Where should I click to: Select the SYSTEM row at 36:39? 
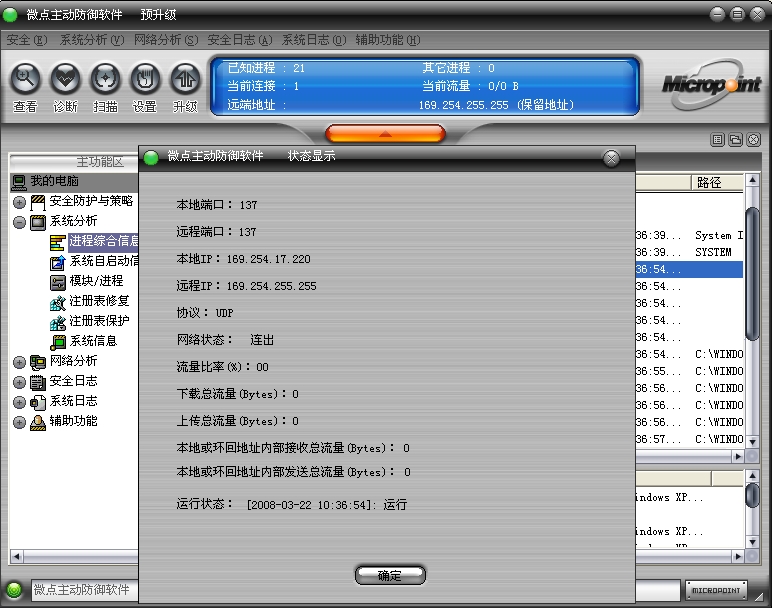pos(689,252)
